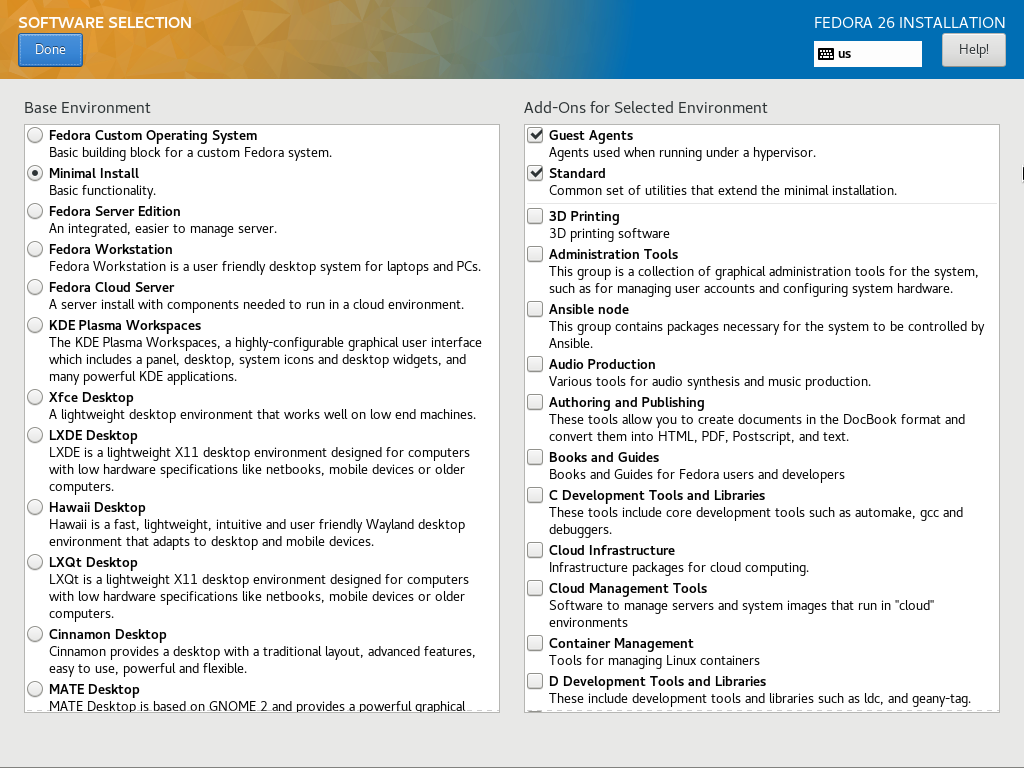Screen dimensions: 1024x768
Task: Select Fedora Server Edition environment
Action: click(x=36, y=211)
